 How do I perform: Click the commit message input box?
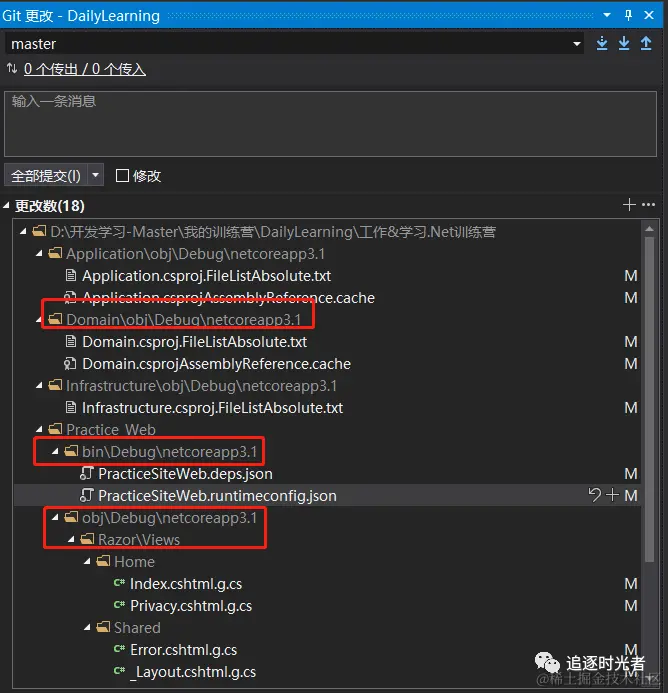330,124
